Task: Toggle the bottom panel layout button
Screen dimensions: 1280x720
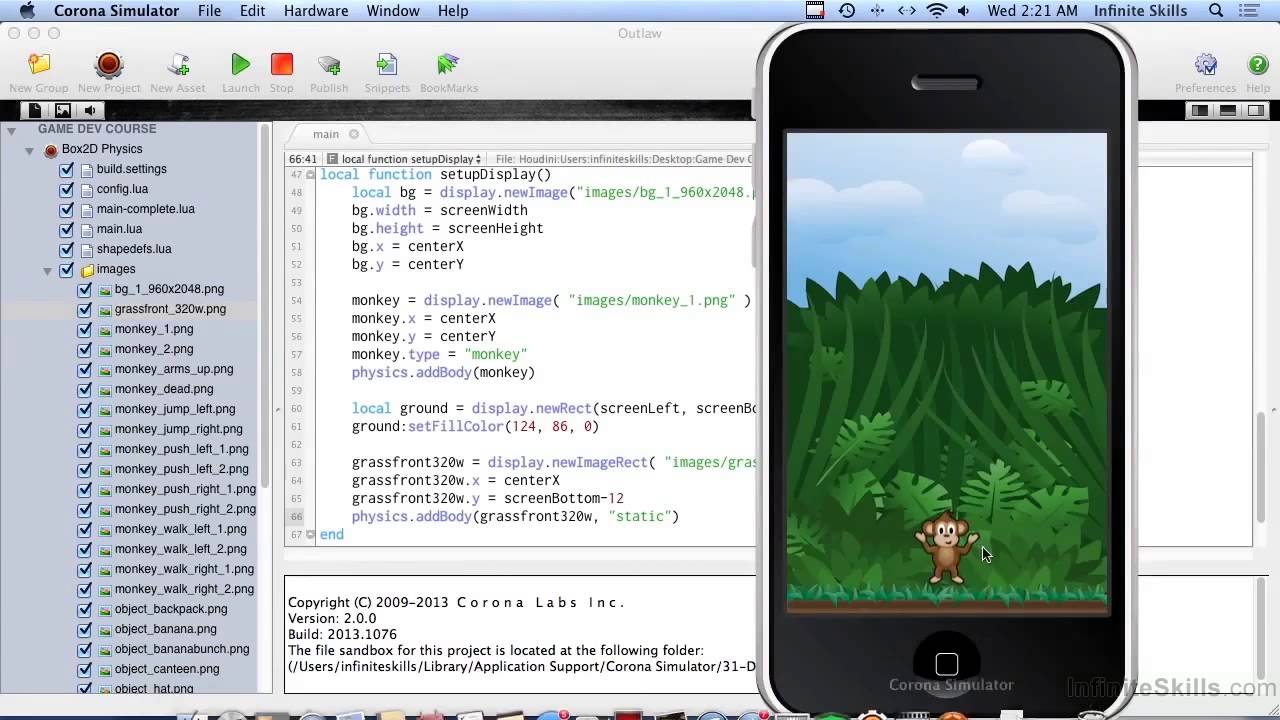Action: (1227, 110)
